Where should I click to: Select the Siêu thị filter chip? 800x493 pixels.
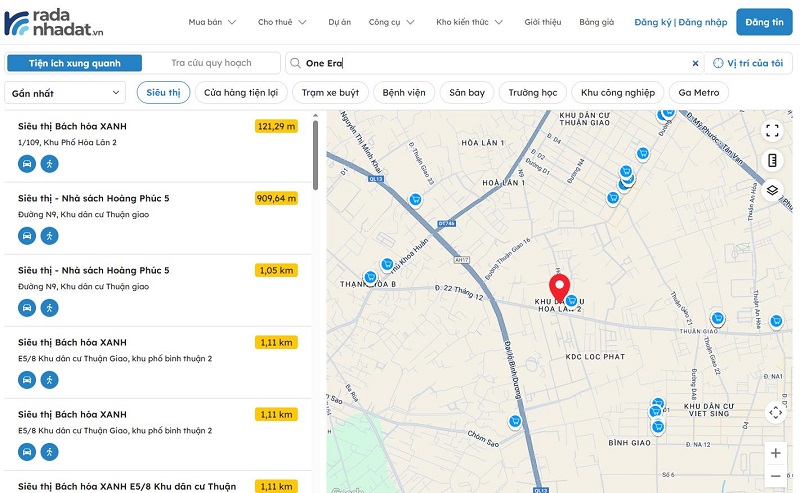point(163,93)
